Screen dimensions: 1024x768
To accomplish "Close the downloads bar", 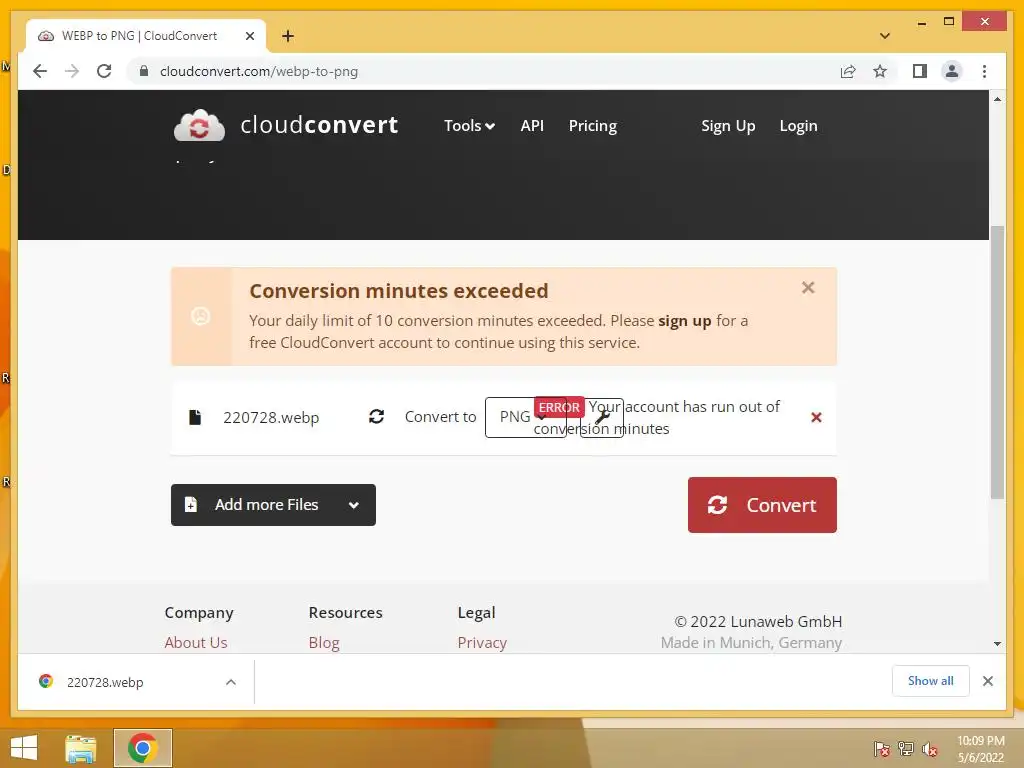I will tap(987, 681).
